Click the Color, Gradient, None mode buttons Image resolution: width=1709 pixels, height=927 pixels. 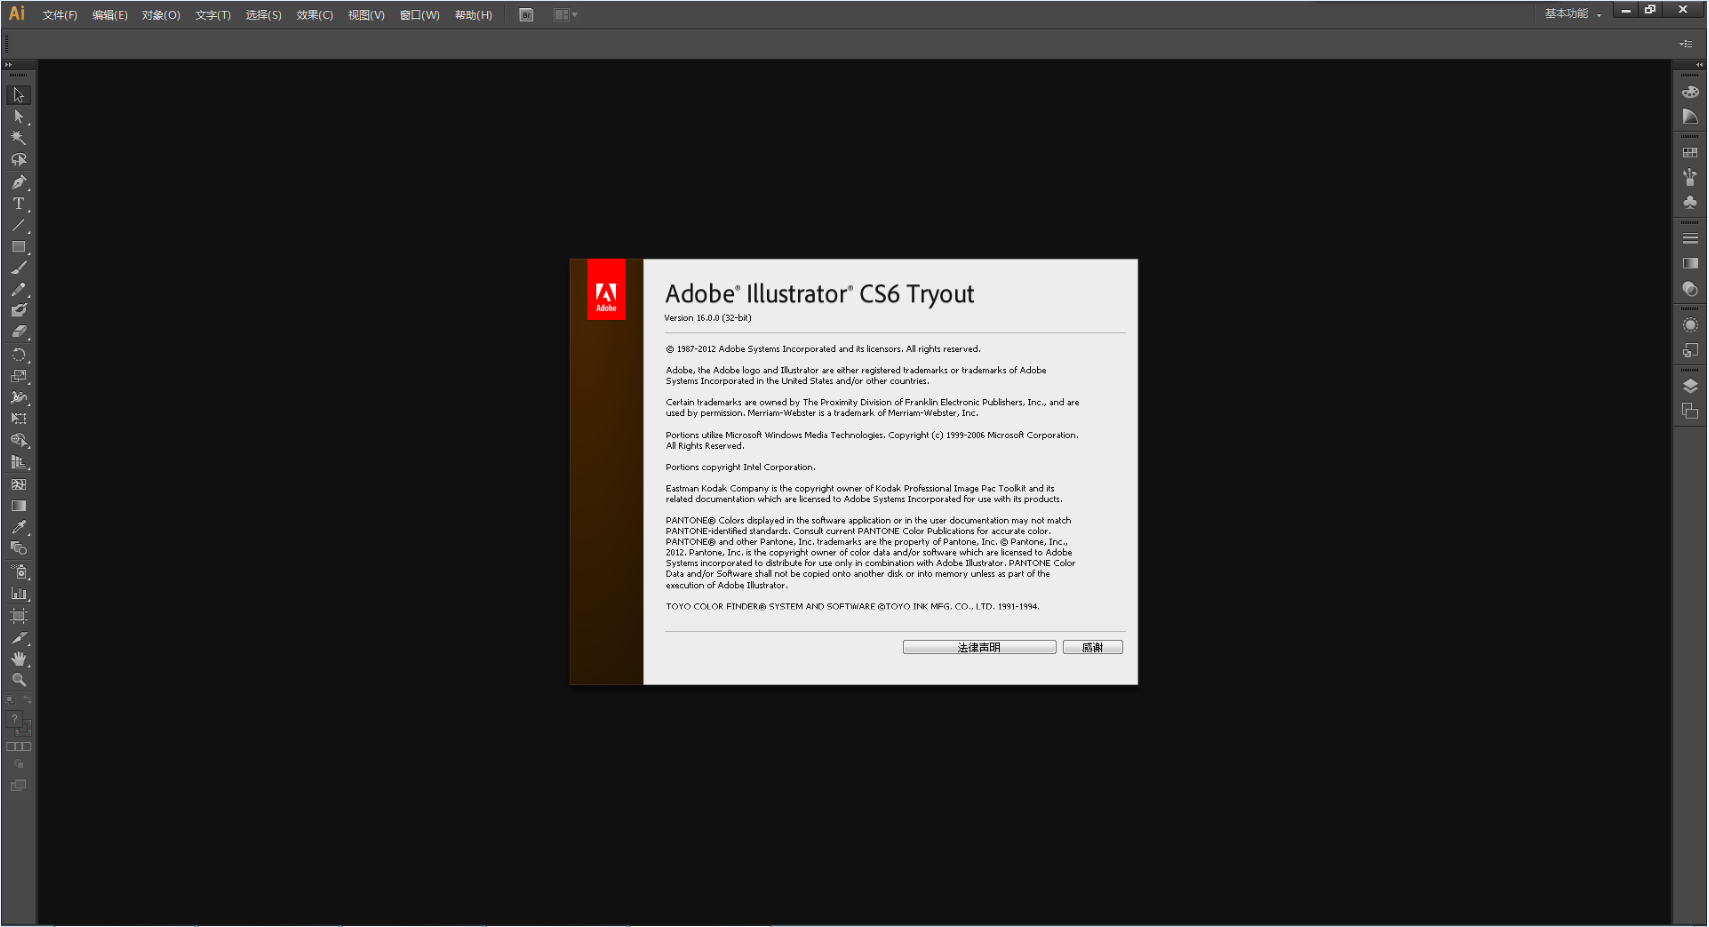[19, 747]
